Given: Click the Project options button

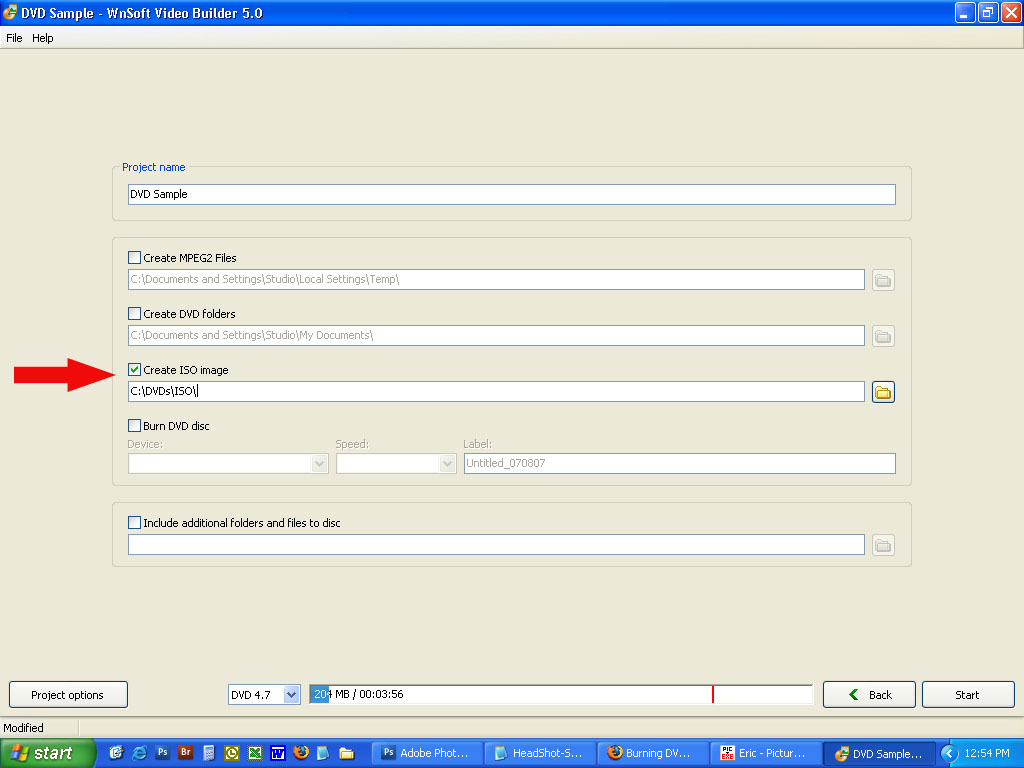Looking at the screenshot, I should (68, 695).
